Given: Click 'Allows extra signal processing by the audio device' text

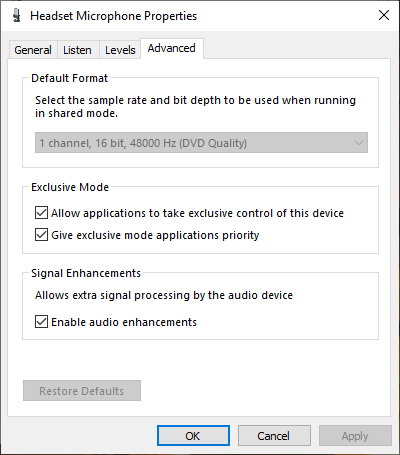Looking at the screenshot, I should coord(164,295).
